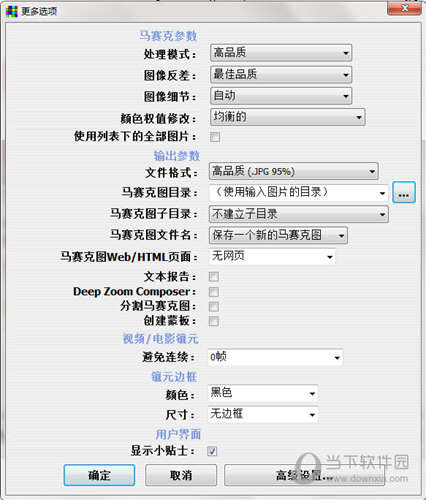The image size is (426, 500).
Task: Open the 处理模式 dropdown
Action: (281, 53)
